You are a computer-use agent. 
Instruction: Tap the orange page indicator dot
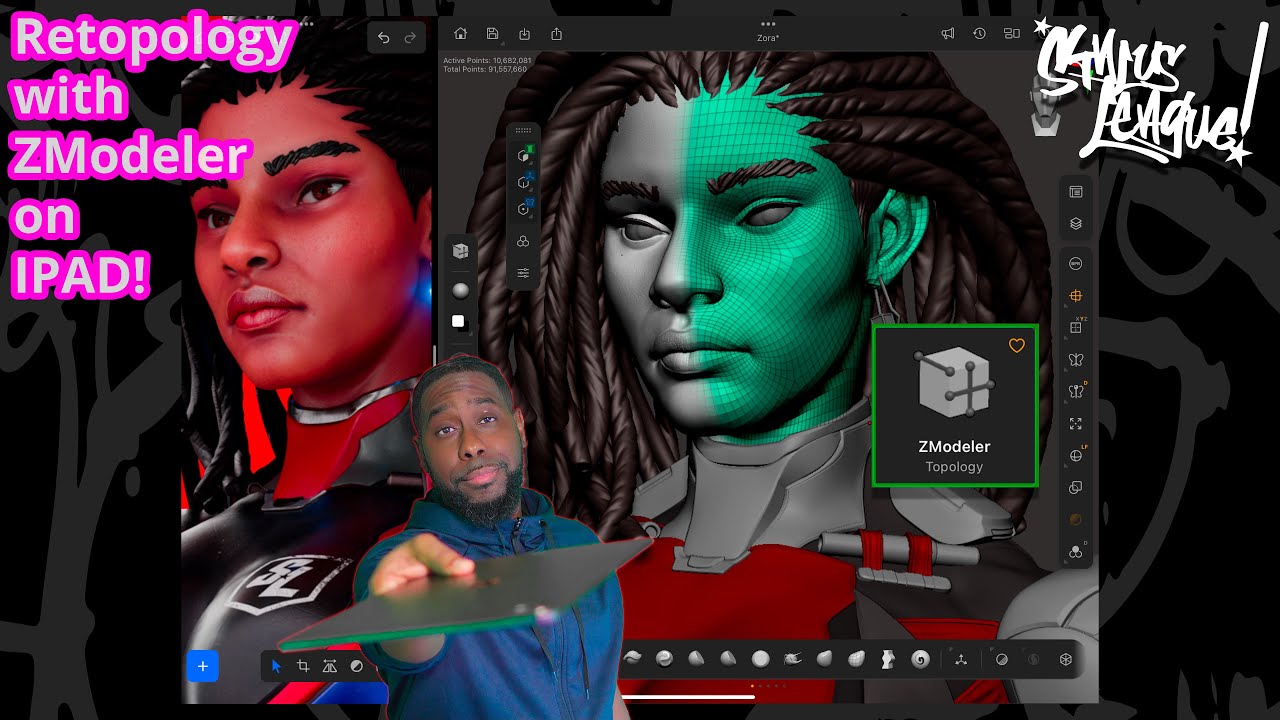751,686
